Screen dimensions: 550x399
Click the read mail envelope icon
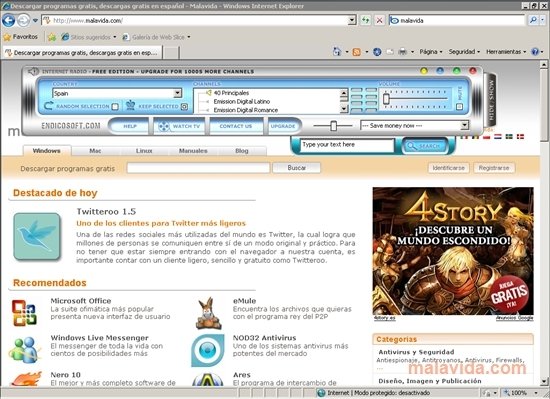390,52
